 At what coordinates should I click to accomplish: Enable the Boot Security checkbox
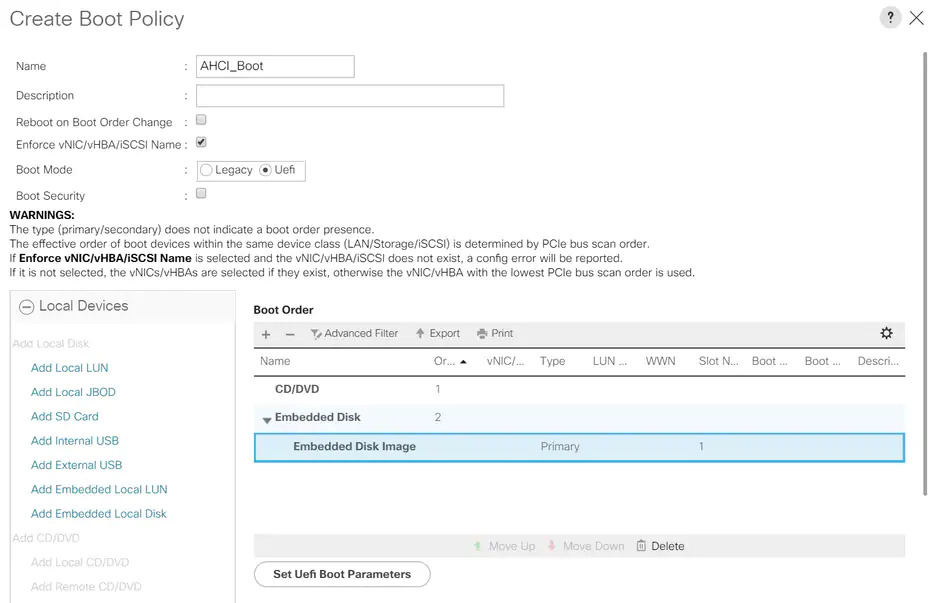201,193
